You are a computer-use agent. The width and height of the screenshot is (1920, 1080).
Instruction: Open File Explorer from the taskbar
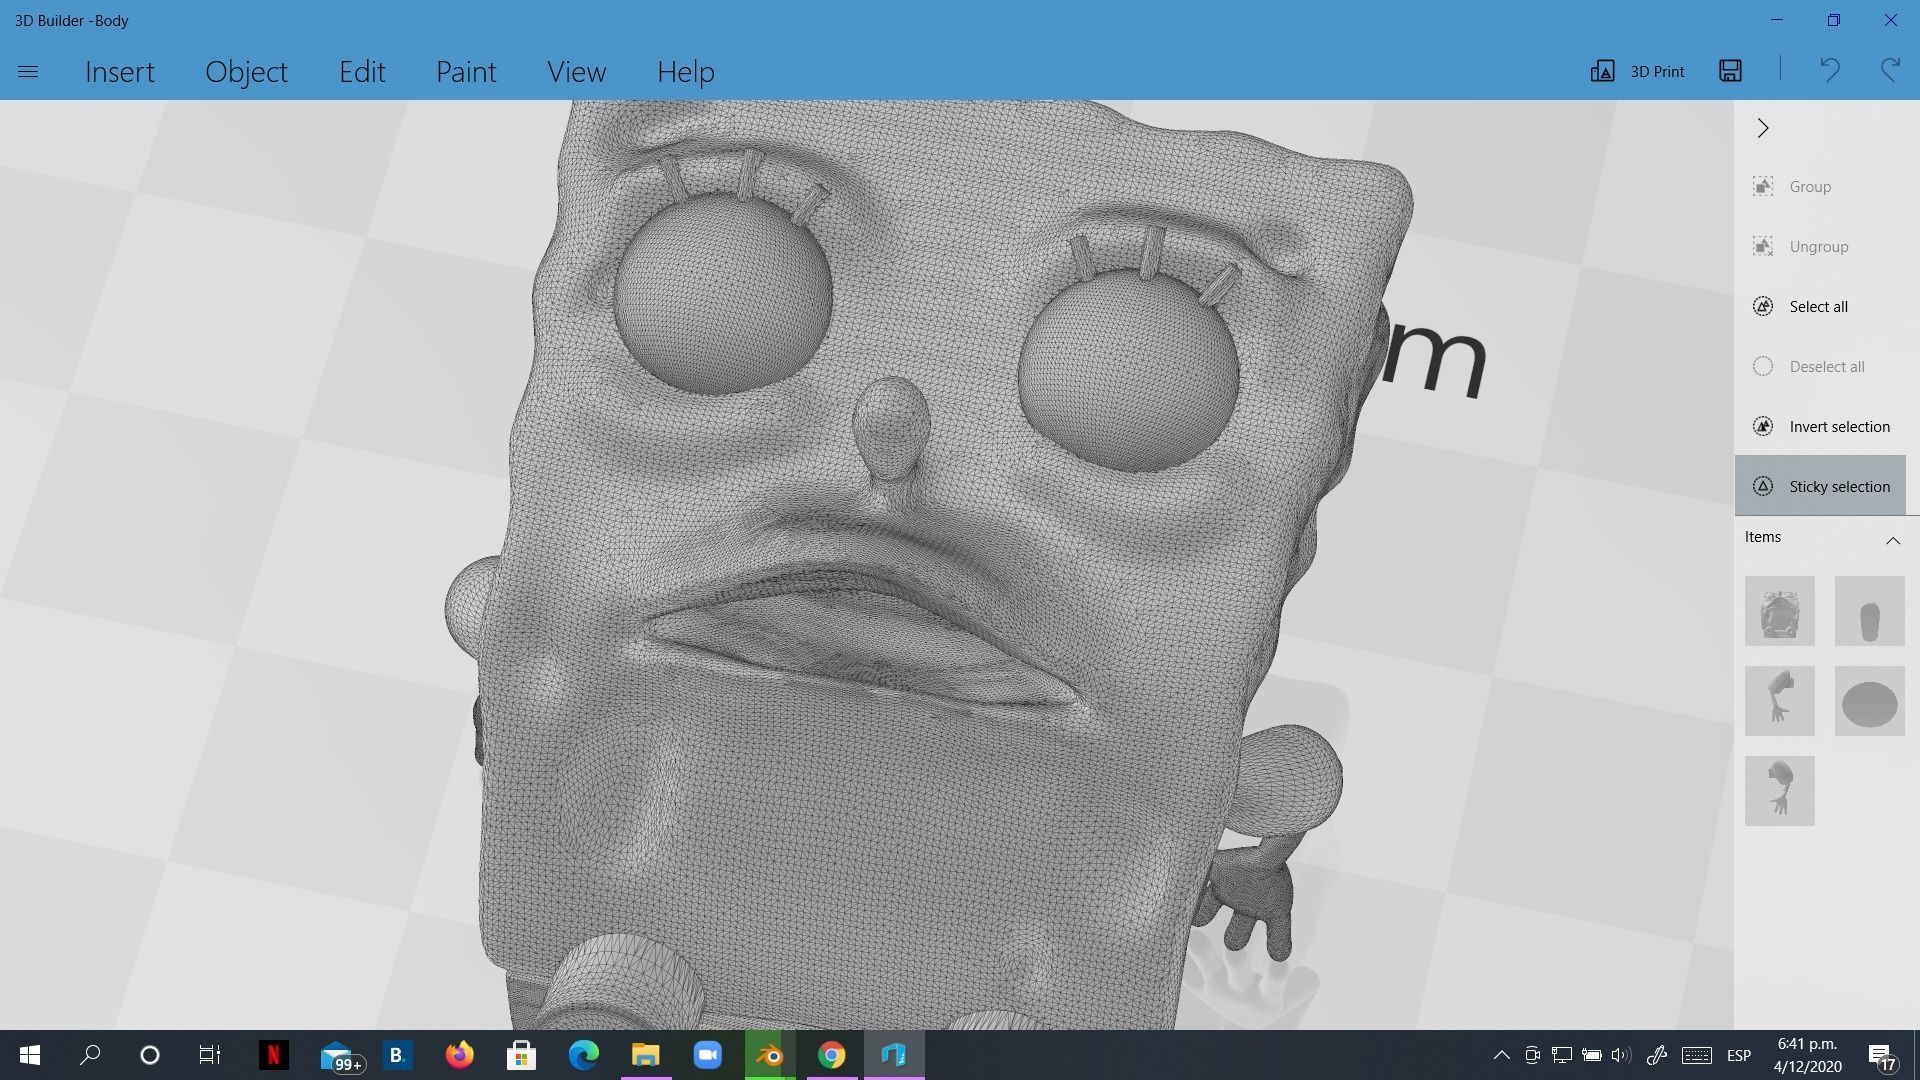(x=646, y=1055)
